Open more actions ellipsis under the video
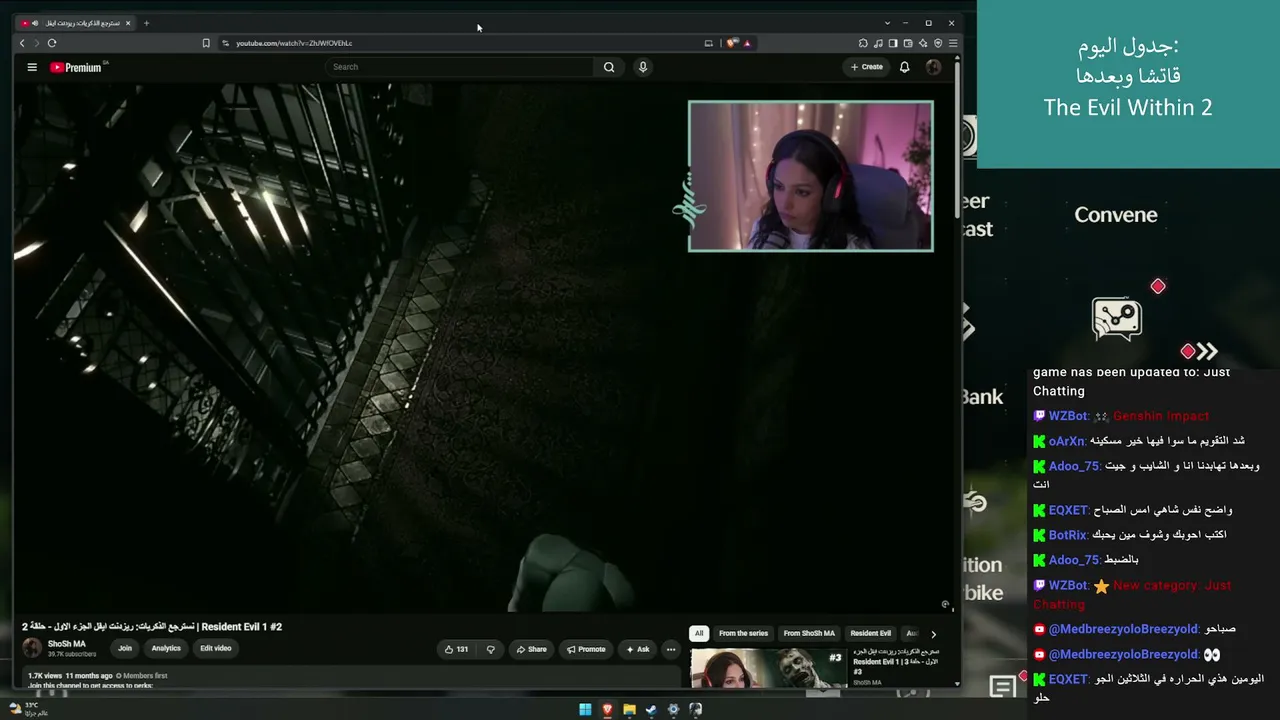The image size is (1280, 720). point(671,649)
